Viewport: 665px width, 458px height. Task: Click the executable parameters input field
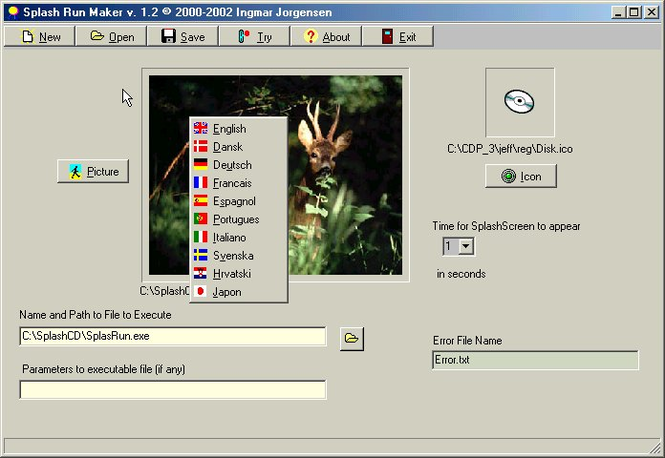point(173,390)
